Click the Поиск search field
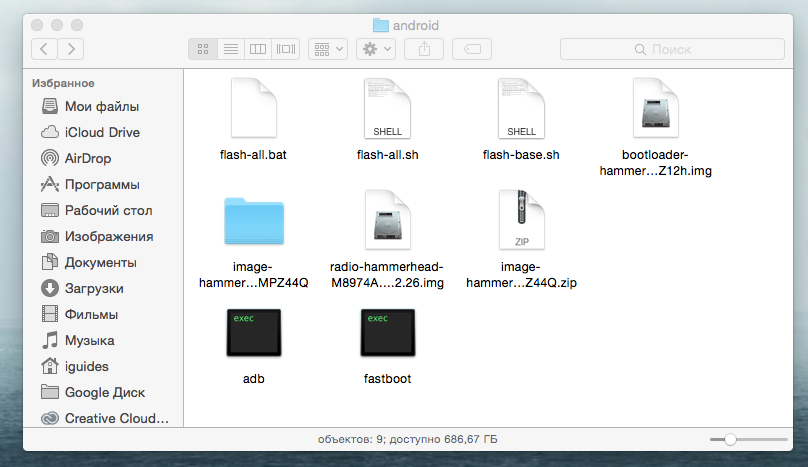 tap(672, 49)
